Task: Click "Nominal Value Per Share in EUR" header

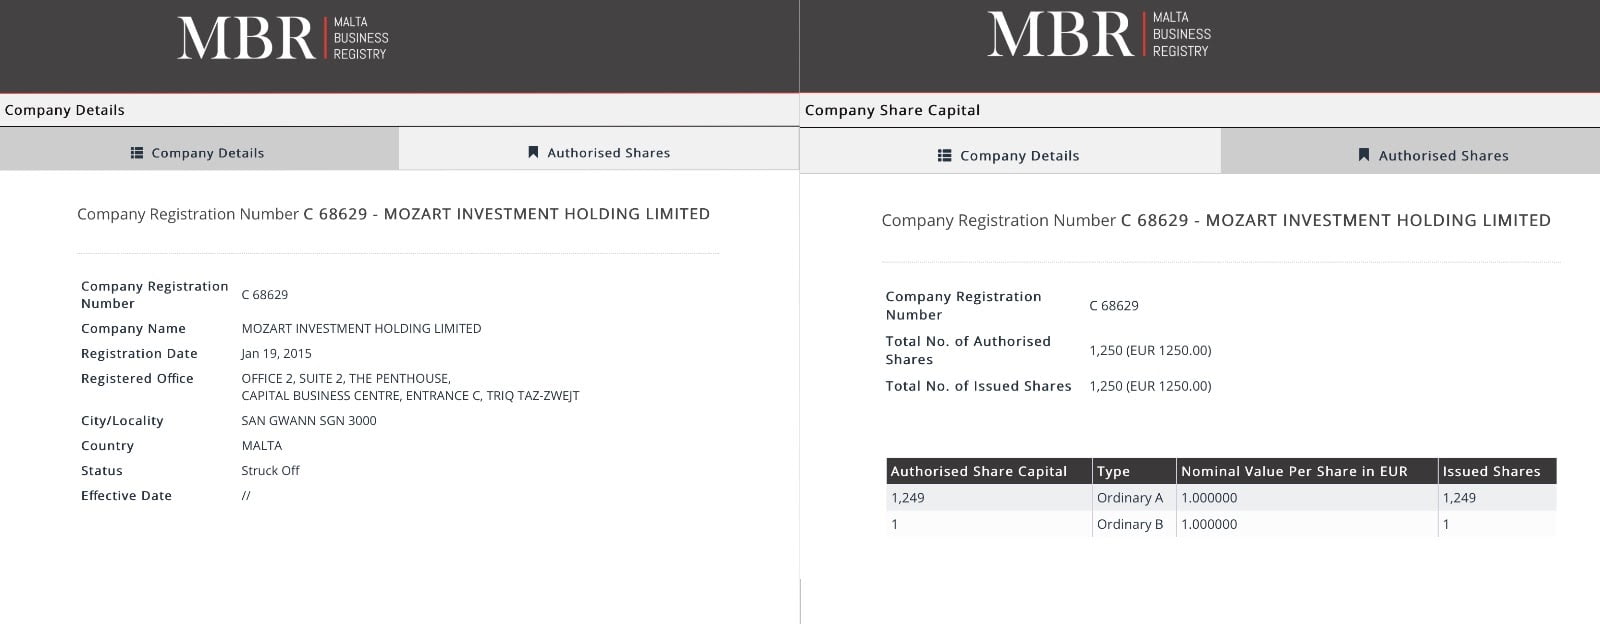Action: 1293,471
